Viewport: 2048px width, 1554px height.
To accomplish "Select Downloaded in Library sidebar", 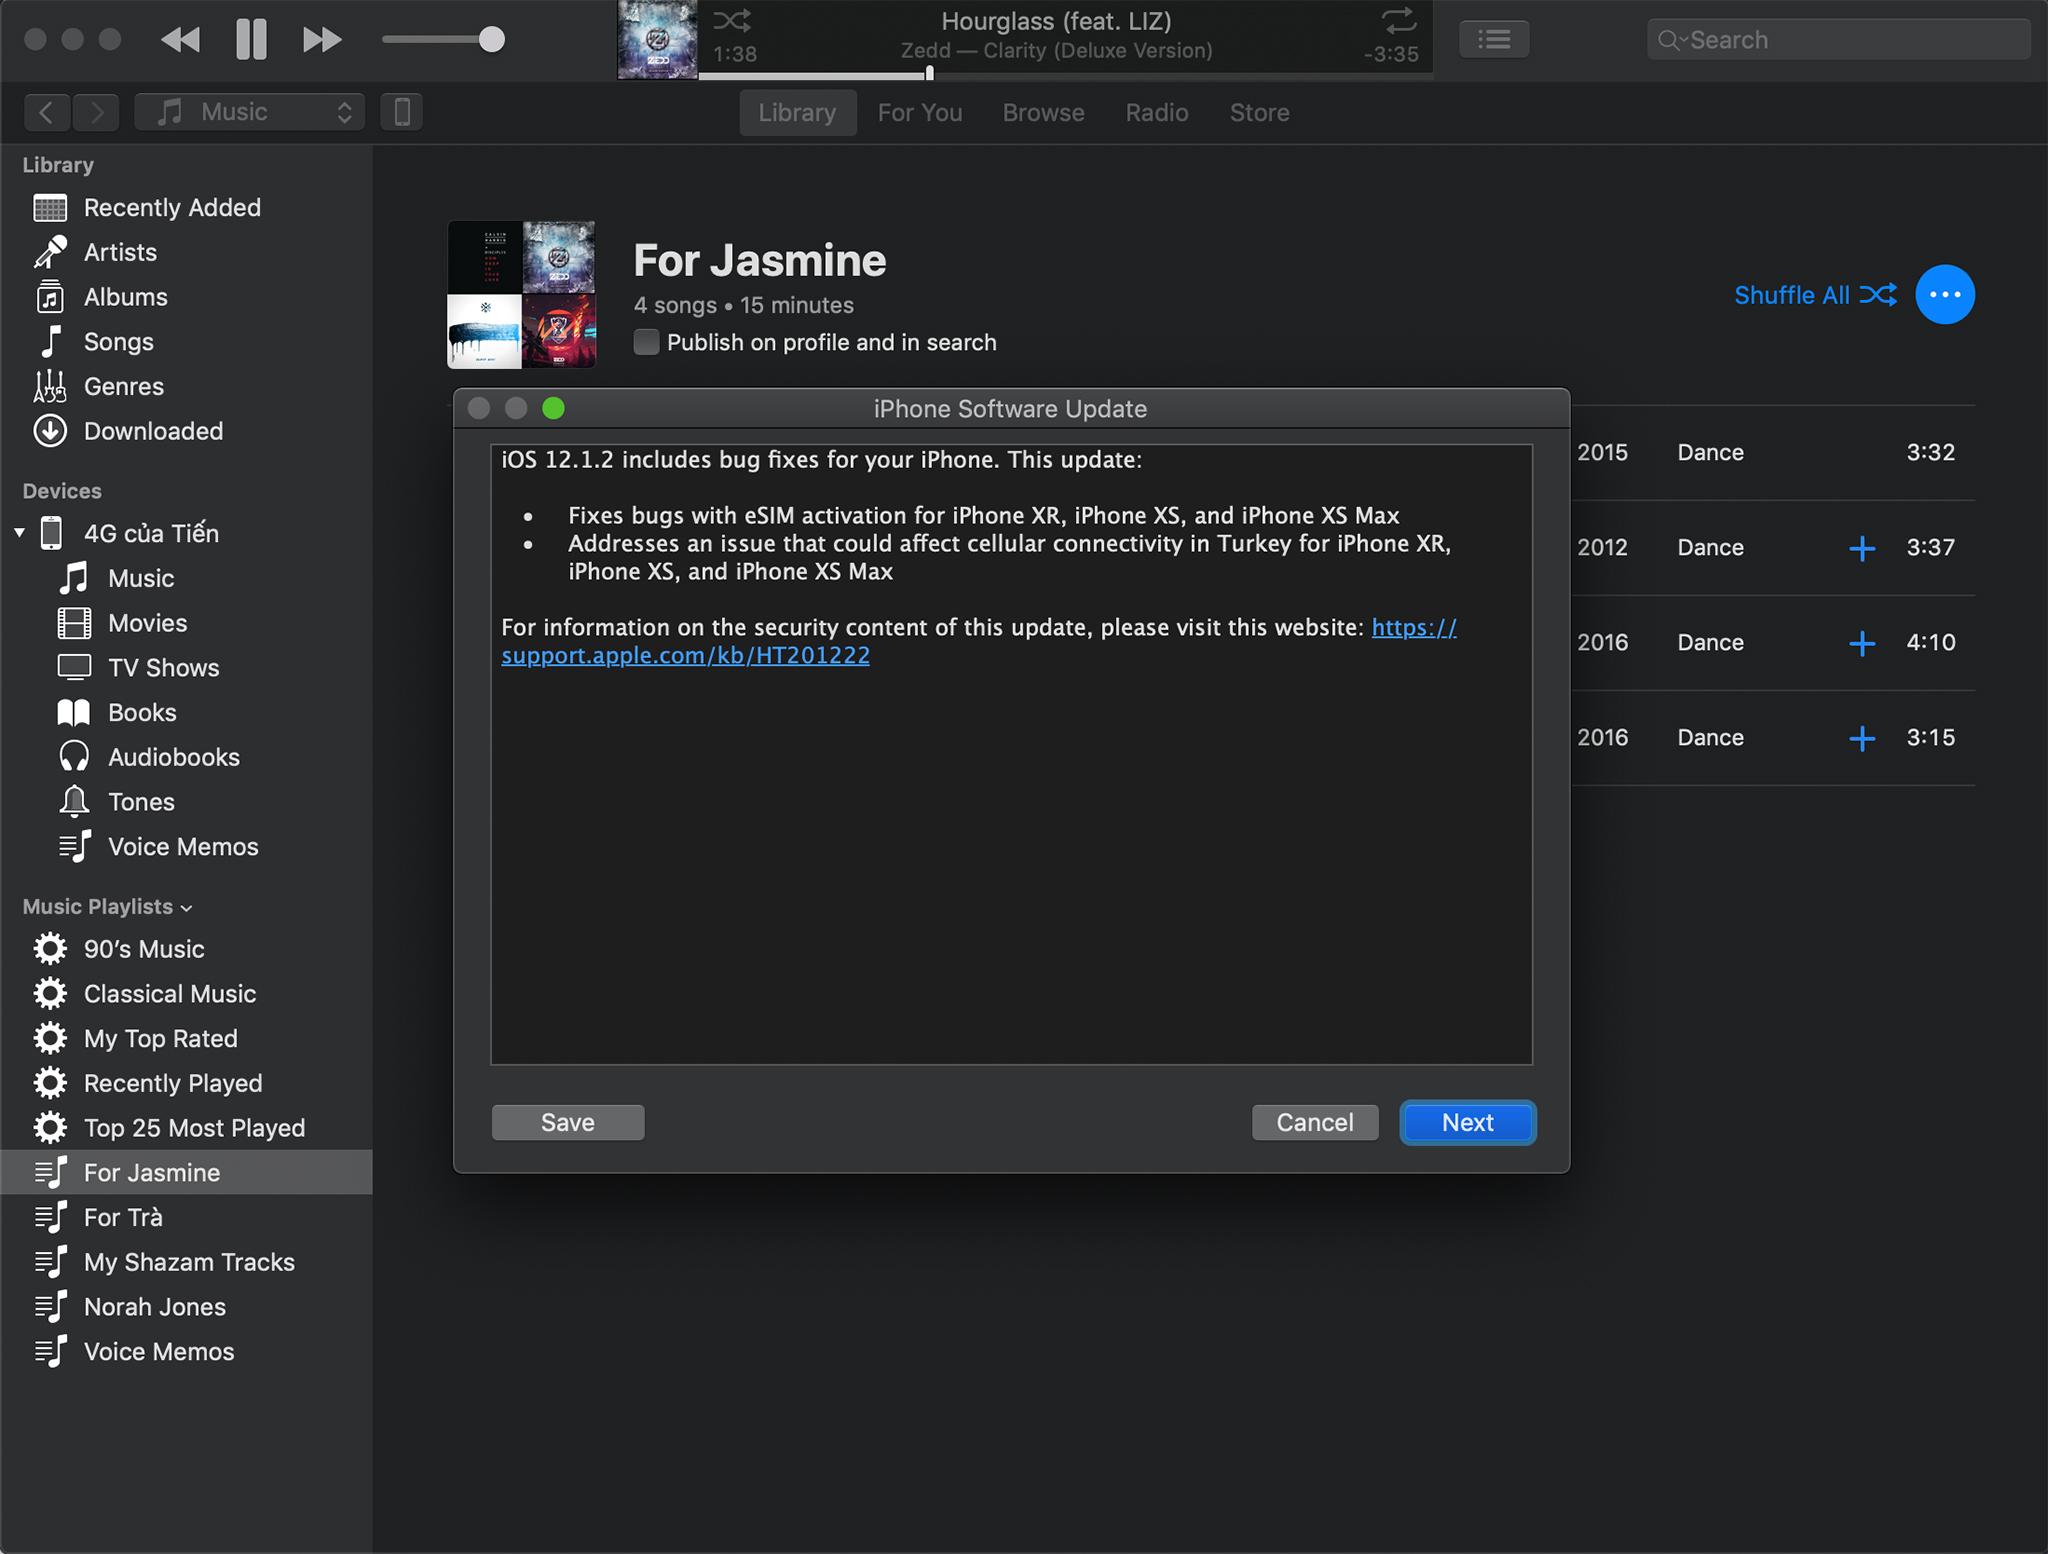I will [186, 431].
